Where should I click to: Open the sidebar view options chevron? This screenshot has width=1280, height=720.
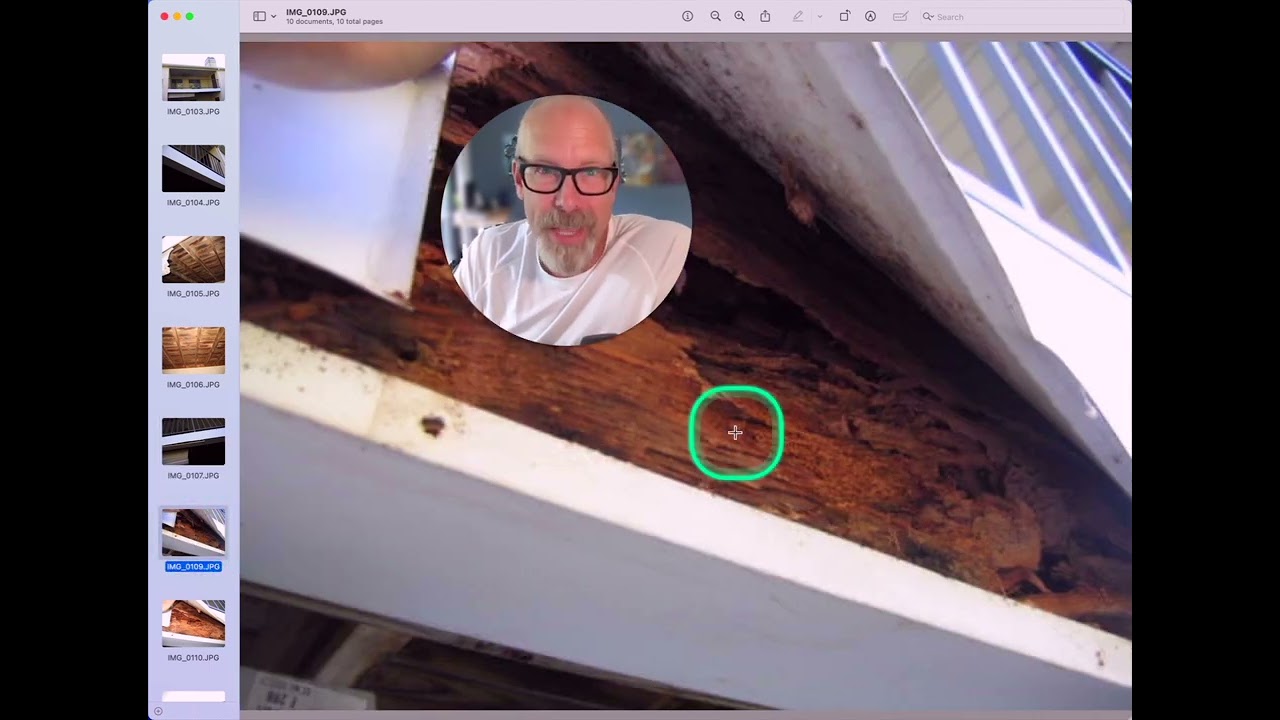(273, 17)
